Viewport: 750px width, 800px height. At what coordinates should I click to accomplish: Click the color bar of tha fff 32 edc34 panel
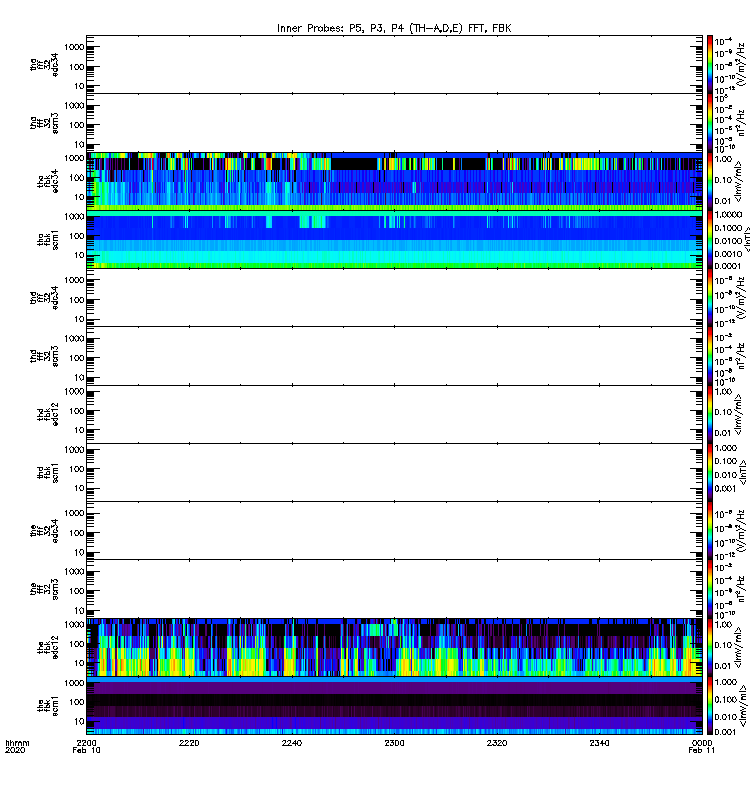click(710, 64)
